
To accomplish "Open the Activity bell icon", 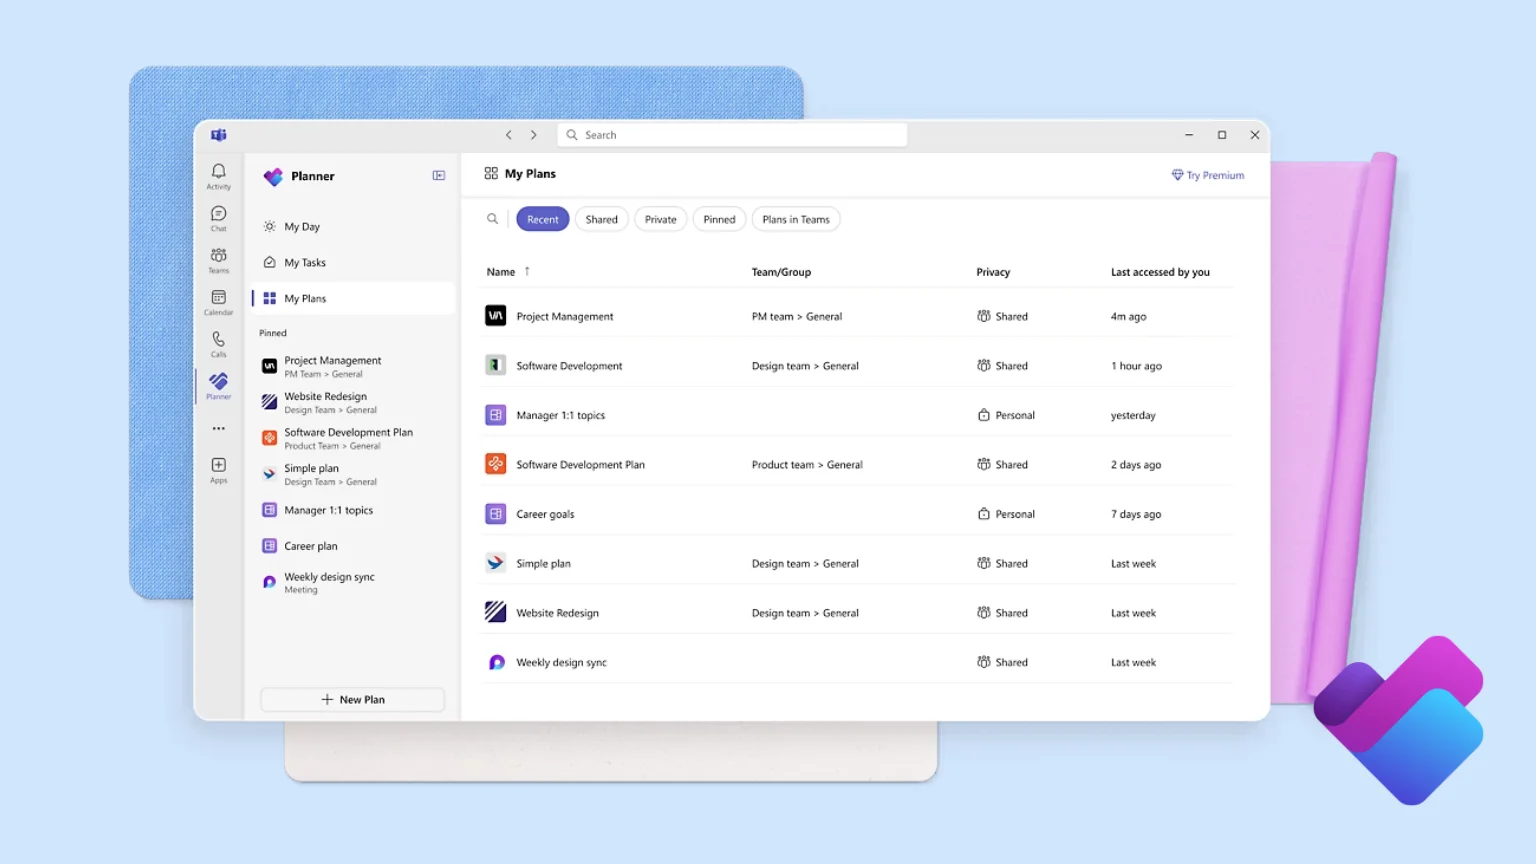I will [x=218, y=175].
